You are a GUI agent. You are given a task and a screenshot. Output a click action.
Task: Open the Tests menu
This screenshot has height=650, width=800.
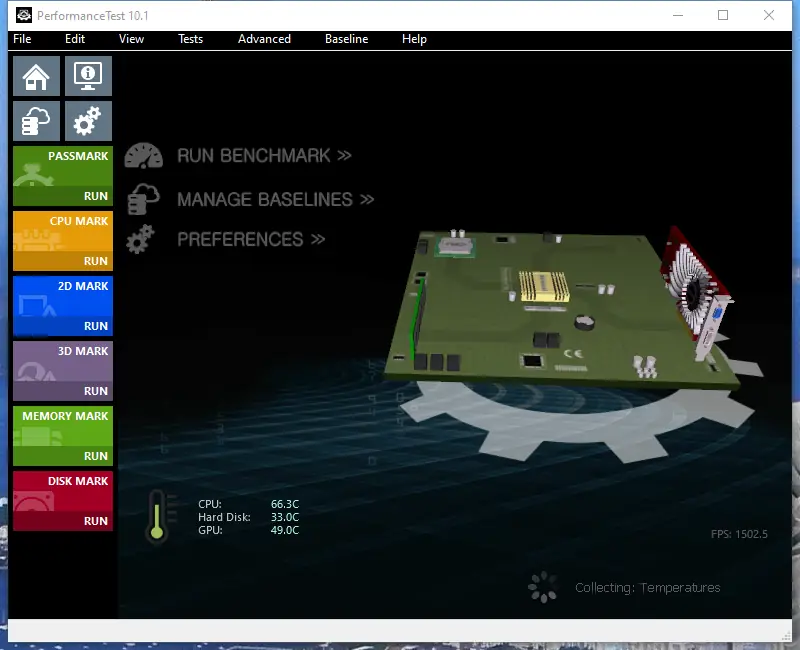tap(190, 39)
